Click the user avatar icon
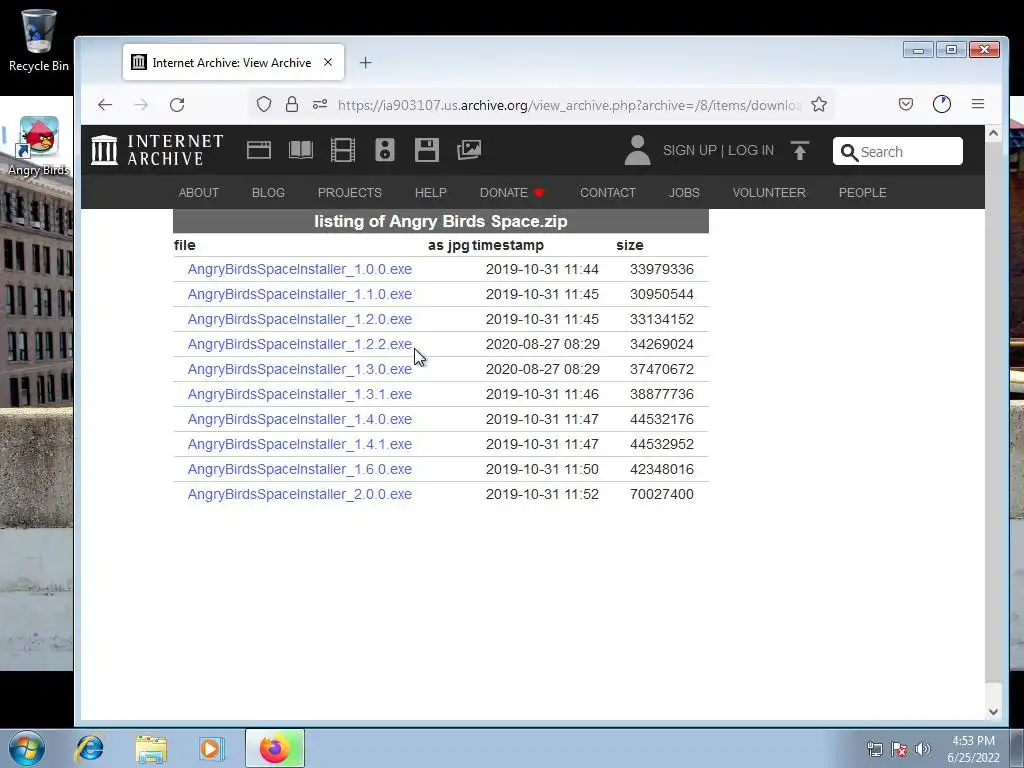The height and width of the screenshot is (768, 1024). [637, 150]
